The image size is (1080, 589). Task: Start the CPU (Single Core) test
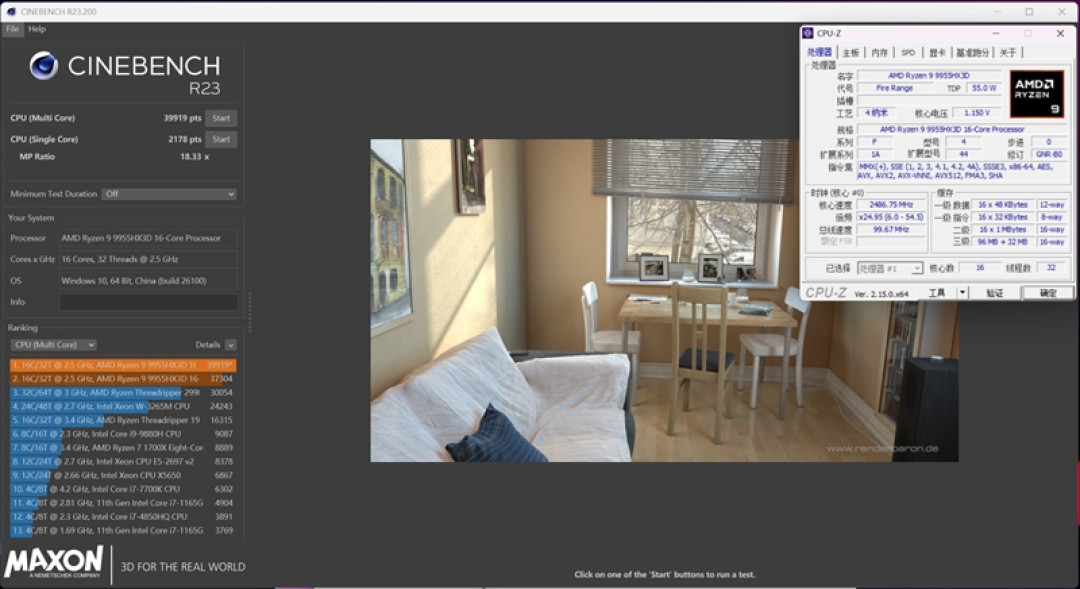221,139
